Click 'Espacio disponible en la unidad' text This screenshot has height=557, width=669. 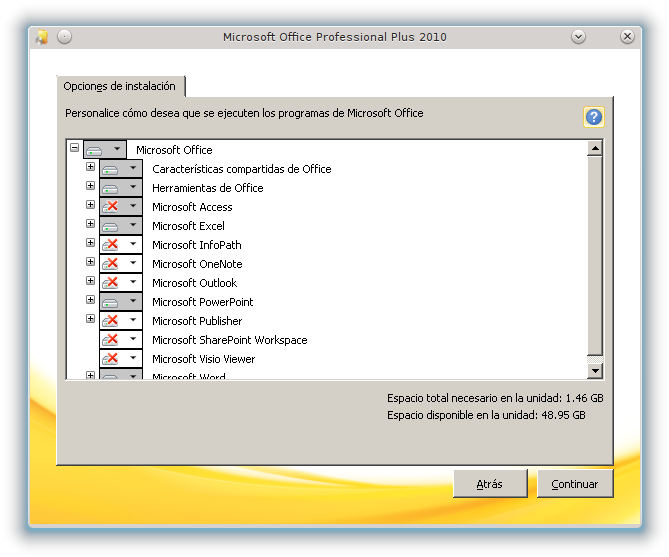click(486, 415)
